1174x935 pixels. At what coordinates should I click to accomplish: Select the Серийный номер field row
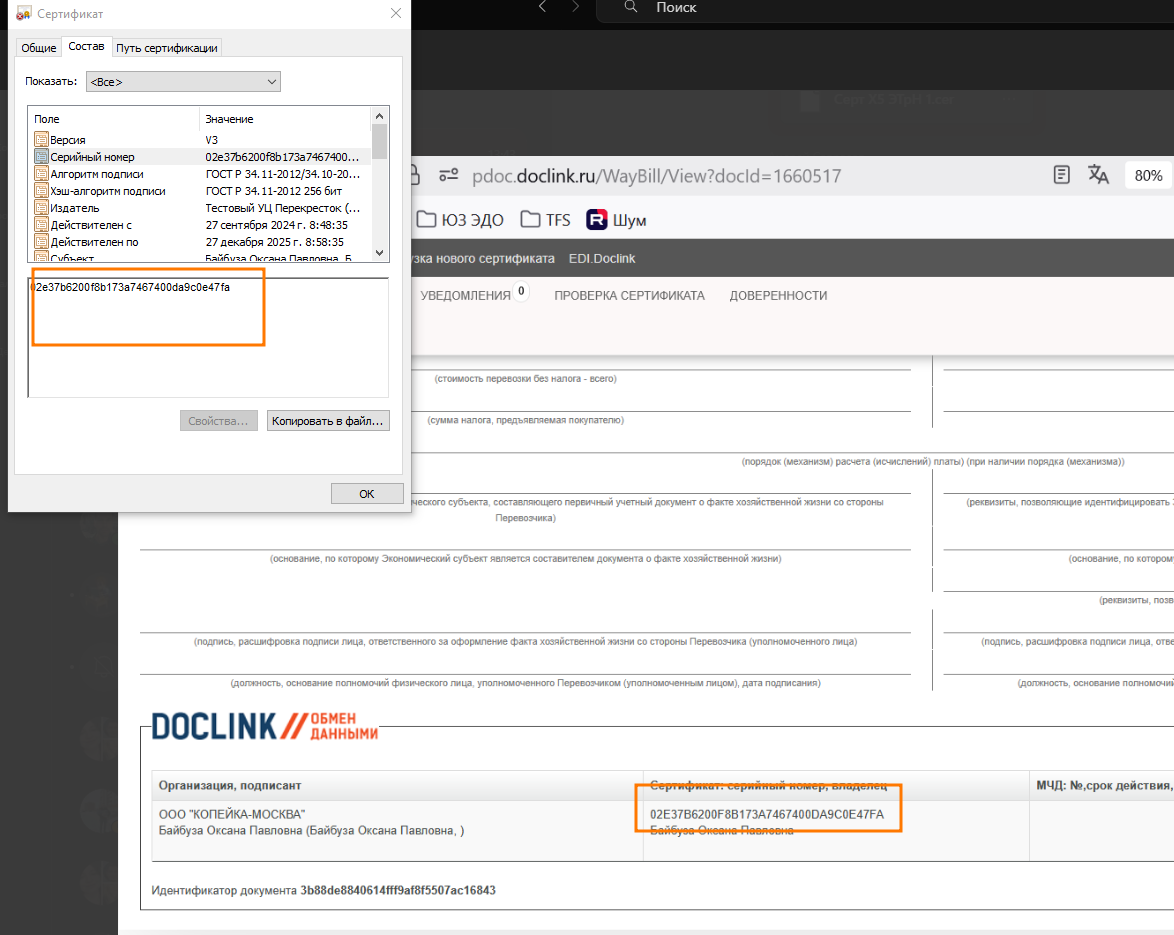[199, 157]
